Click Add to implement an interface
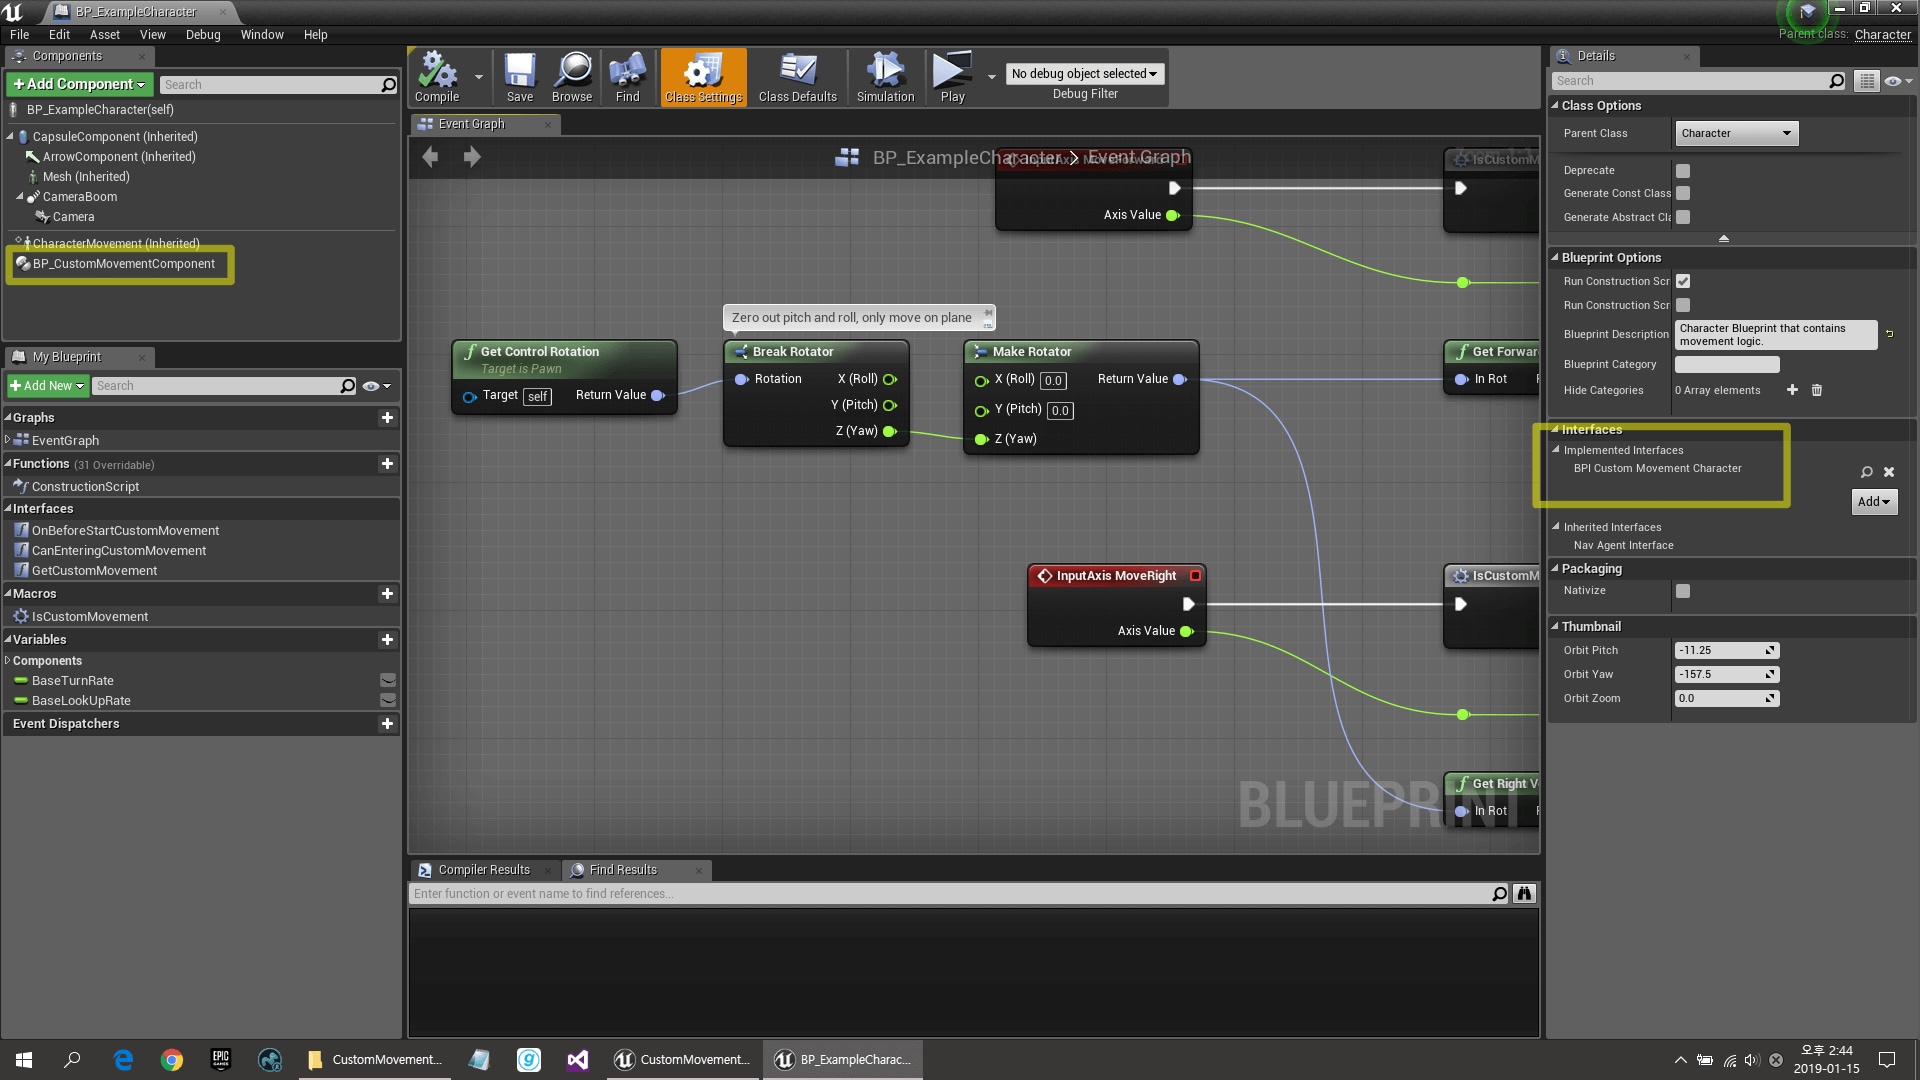This screenshot has height=1080, width=1920. (x=1874, y=501)
